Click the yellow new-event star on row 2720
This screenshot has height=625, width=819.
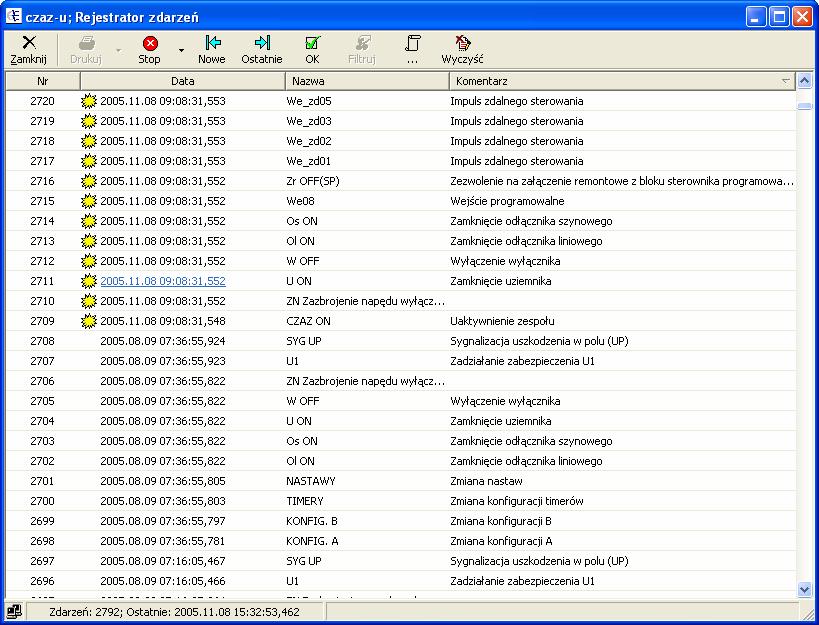pos(89,101)
